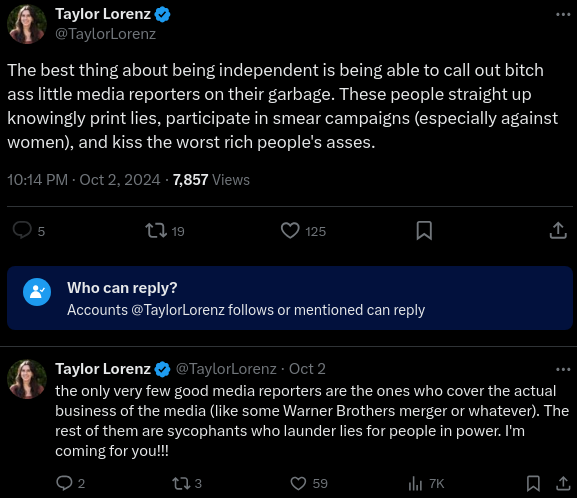Open the more options menu on main tweet

[563, 14]
